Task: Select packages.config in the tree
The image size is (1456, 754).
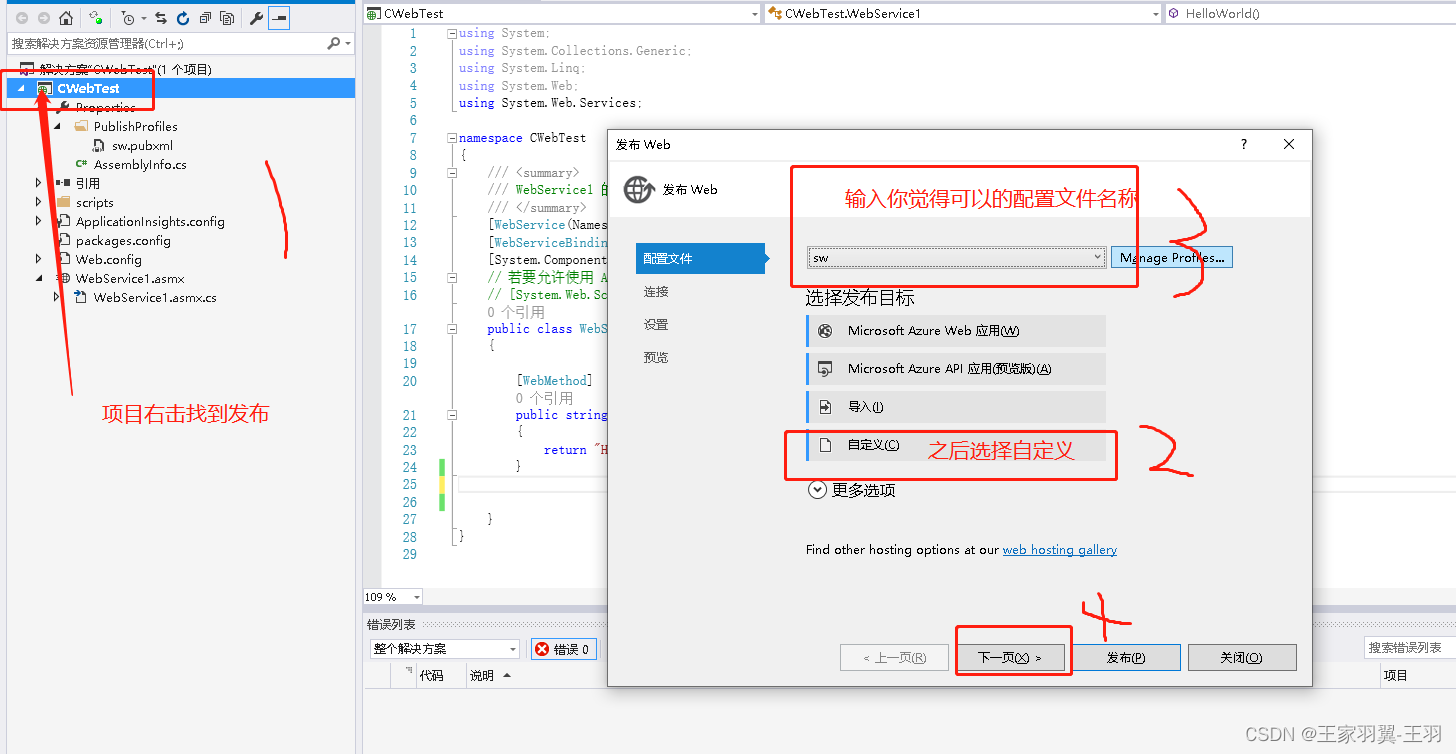Action: click(x=123, y=240)
